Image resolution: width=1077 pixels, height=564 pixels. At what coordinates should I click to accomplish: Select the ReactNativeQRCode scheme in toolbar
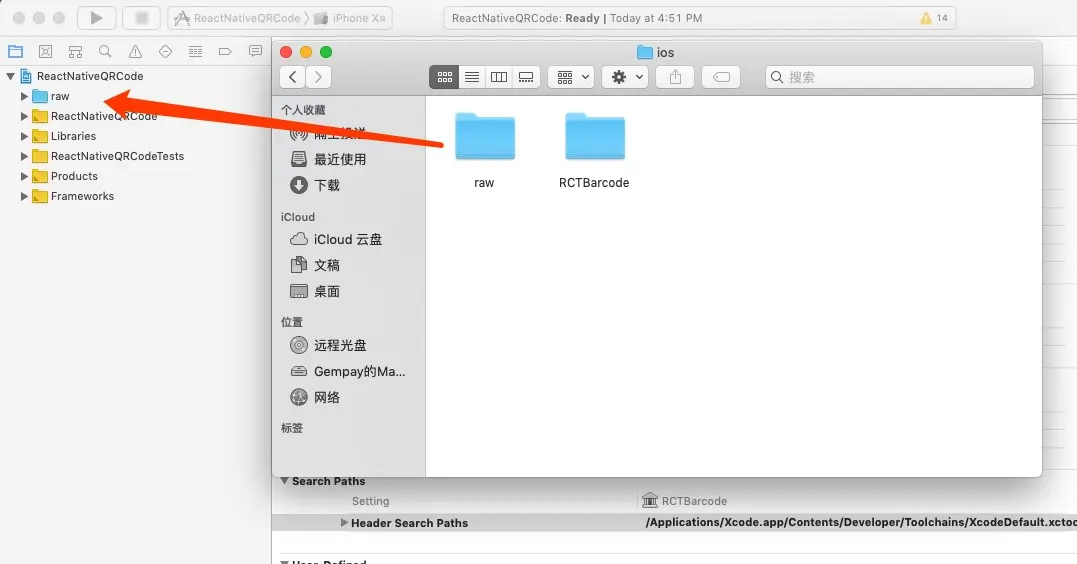[x=238, y=18]
